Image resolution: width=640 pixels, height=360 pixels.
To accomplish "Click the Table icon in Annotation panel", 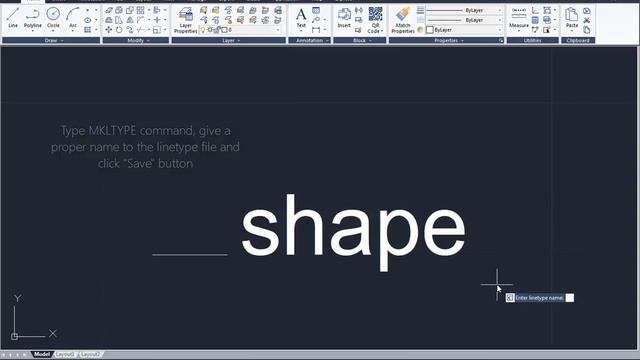I will click(316, 10).
